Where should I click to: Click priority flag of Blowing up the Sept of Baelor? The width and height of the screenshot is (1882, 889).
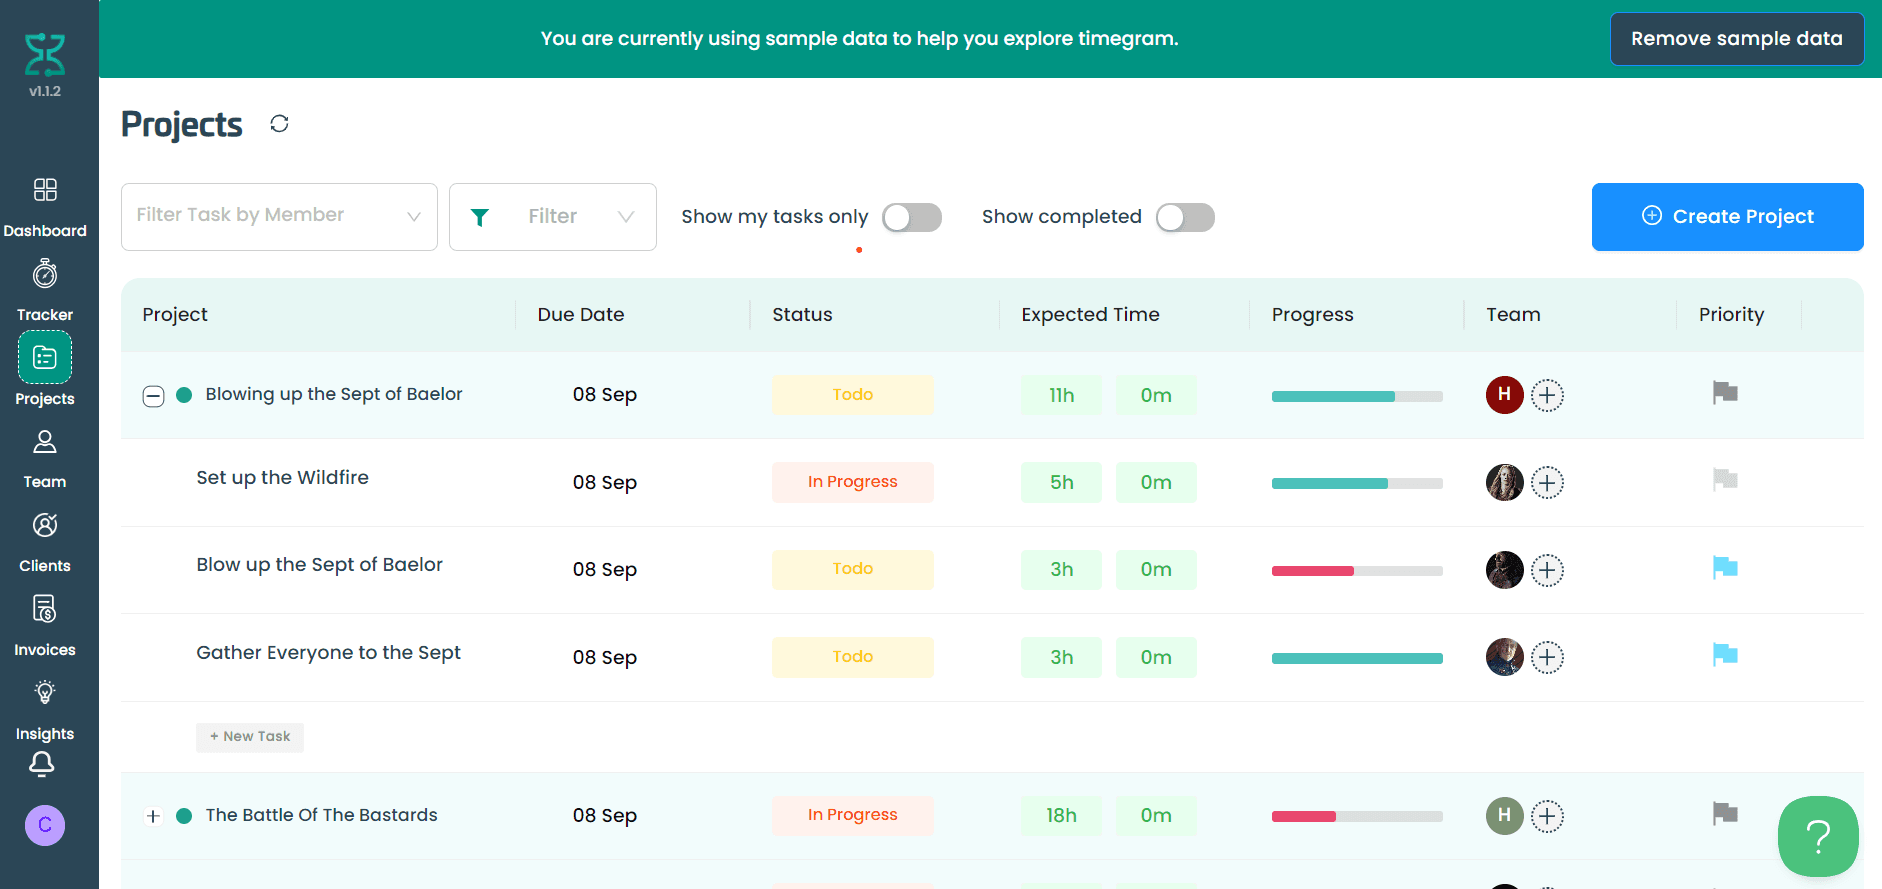coord(1725,393)
